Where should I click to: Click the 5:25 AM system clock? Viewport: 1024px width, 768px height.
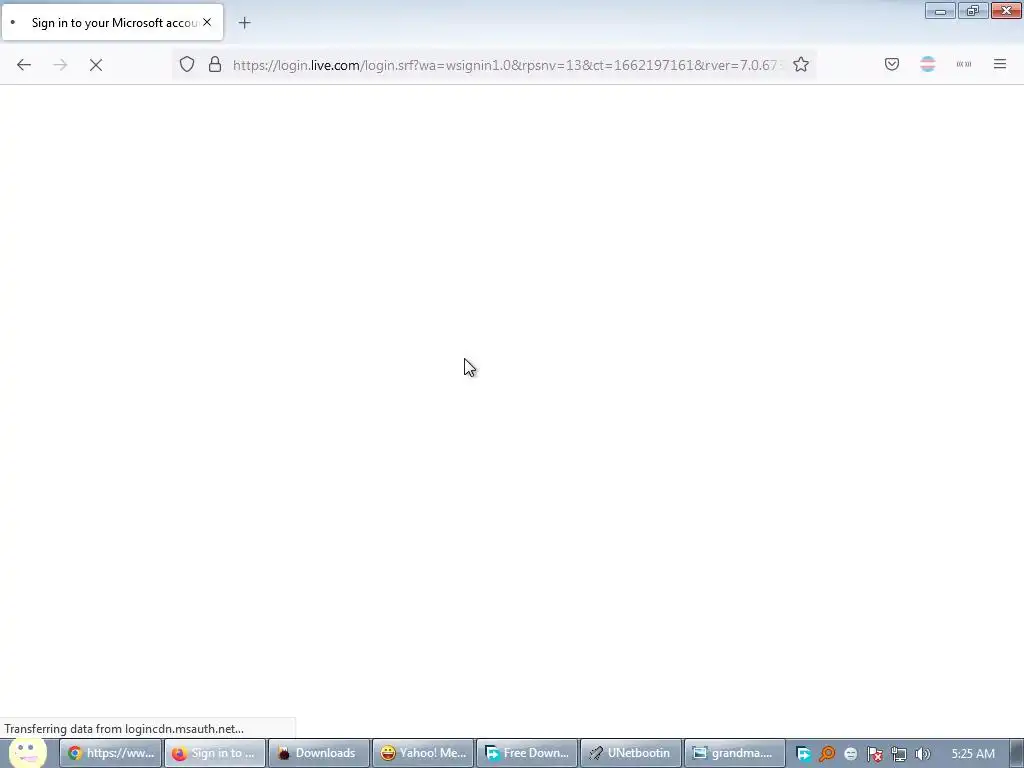point(973,754)
